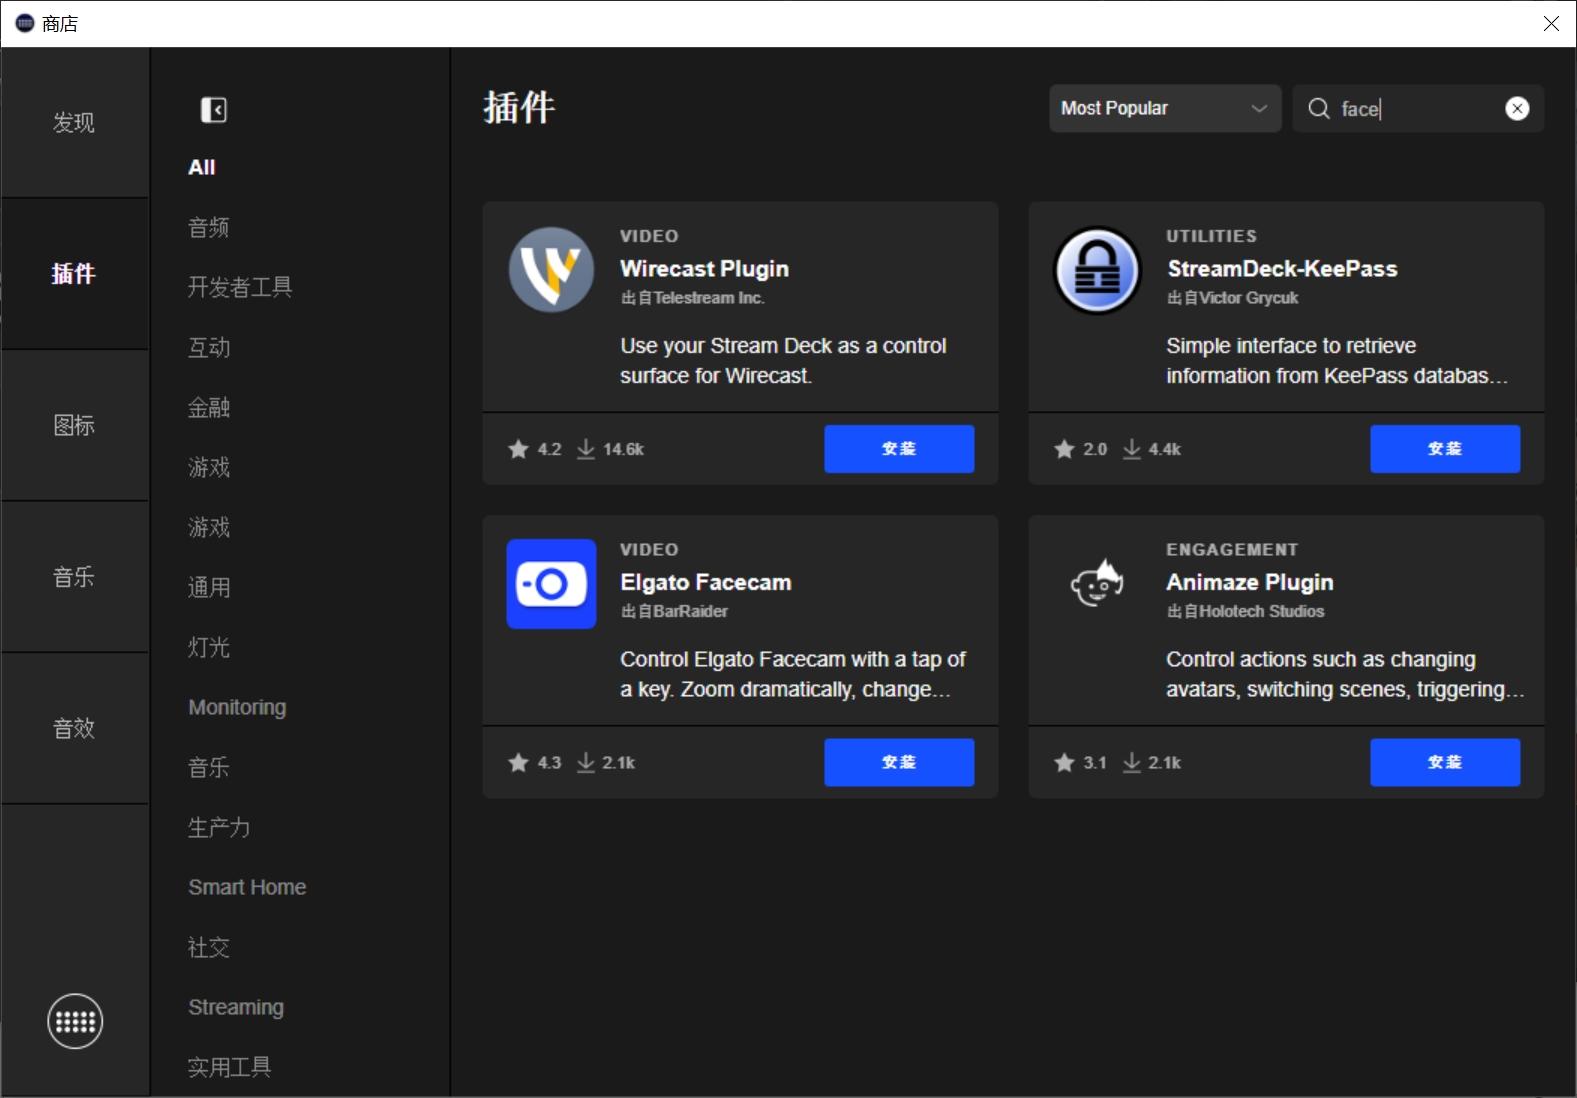
Task: Install the Animaze Plugin
Action: [x=1445, y=763]
